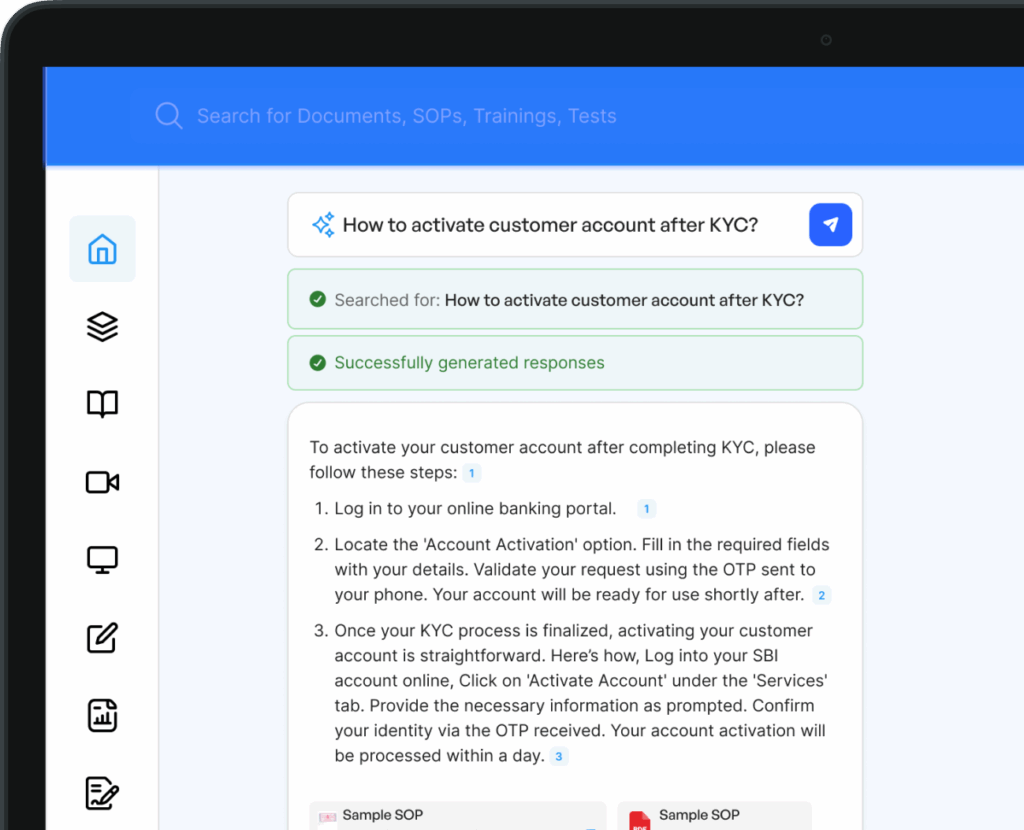Open the pencil-in-square edit sidebar icon
This screenshot has width=1024, height=830.
[x=102, y=637]
